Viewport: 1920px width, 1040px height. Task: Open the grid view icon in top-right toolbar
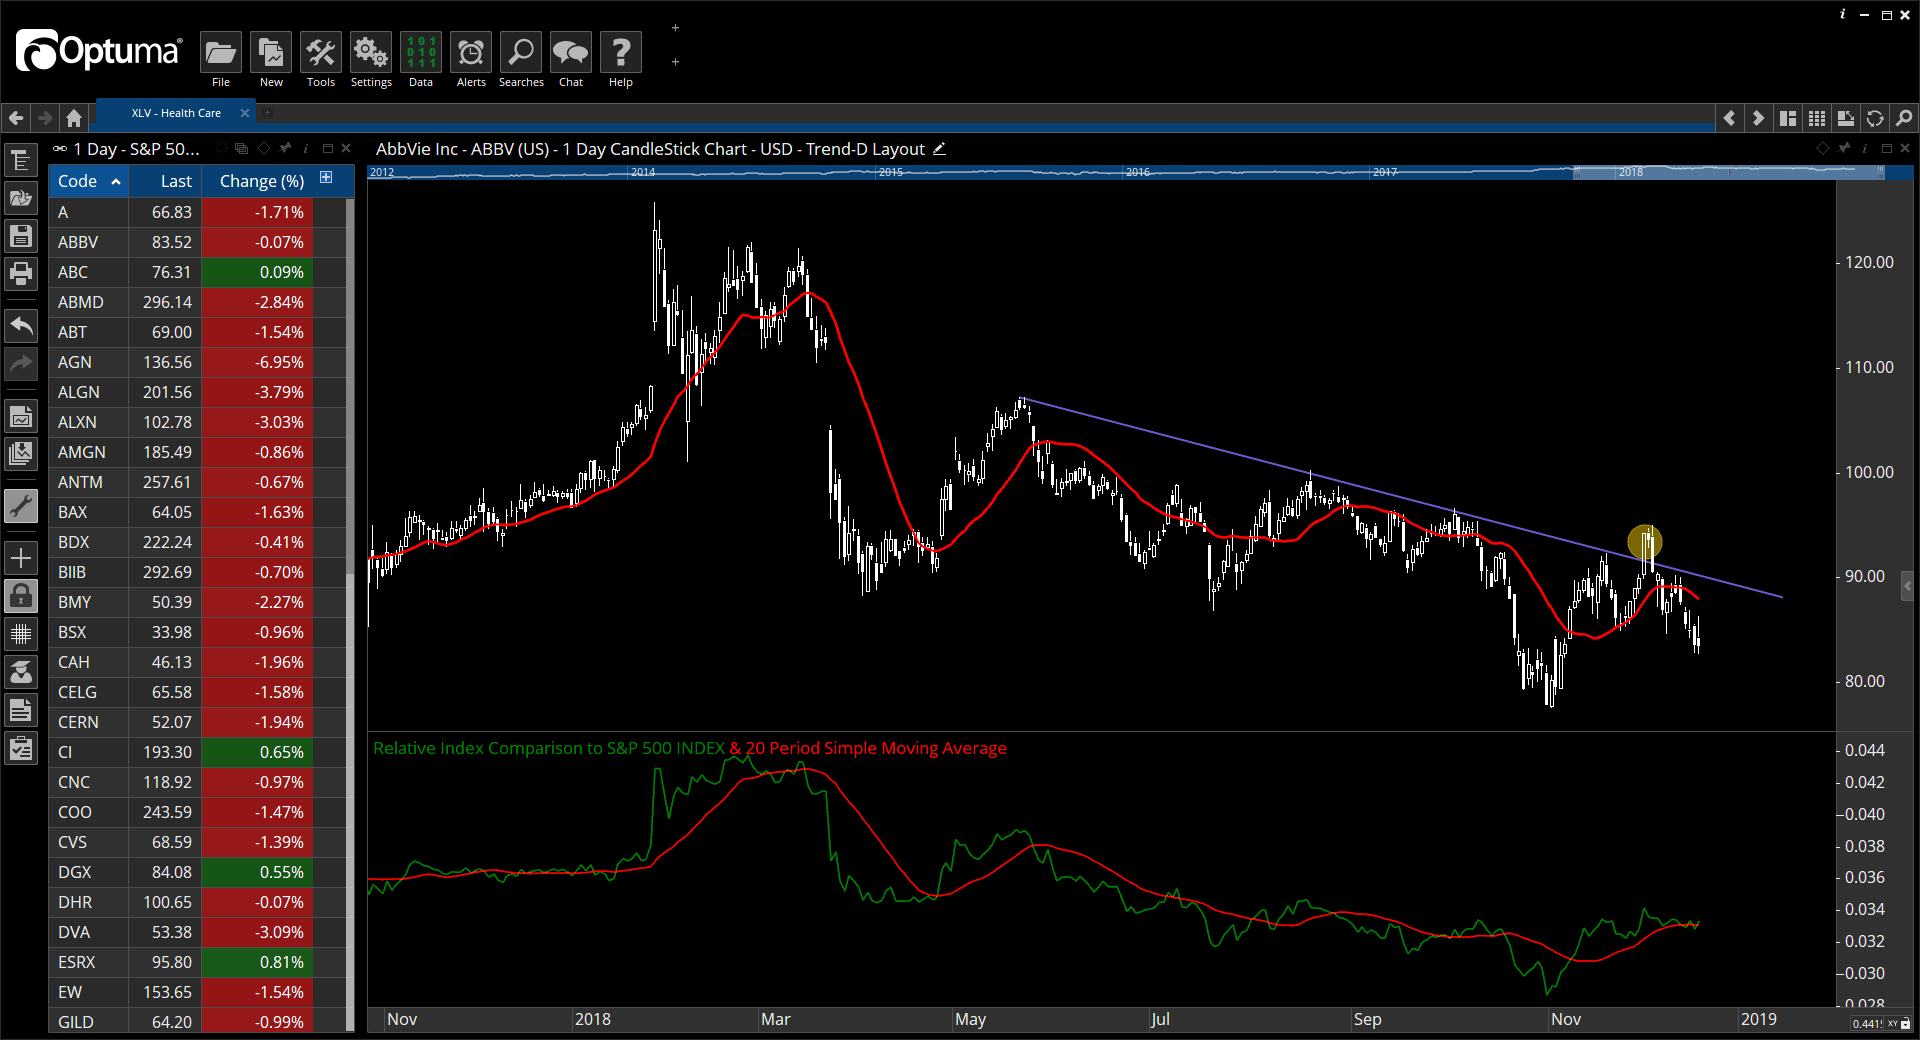click(x=1817, y=118)
